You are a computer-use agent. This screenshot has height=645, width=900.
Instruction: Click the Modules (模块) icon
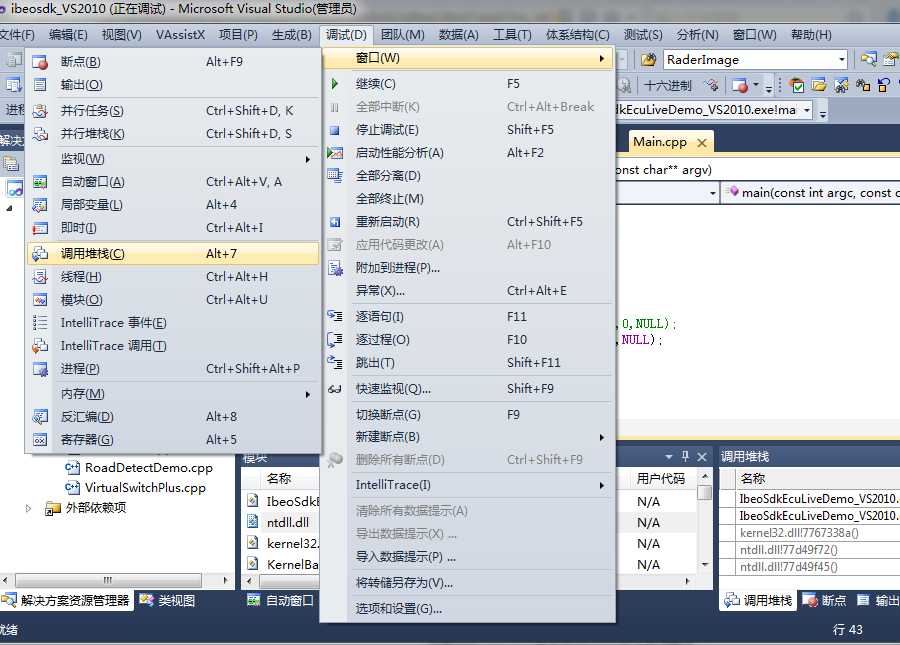point(40,300)
